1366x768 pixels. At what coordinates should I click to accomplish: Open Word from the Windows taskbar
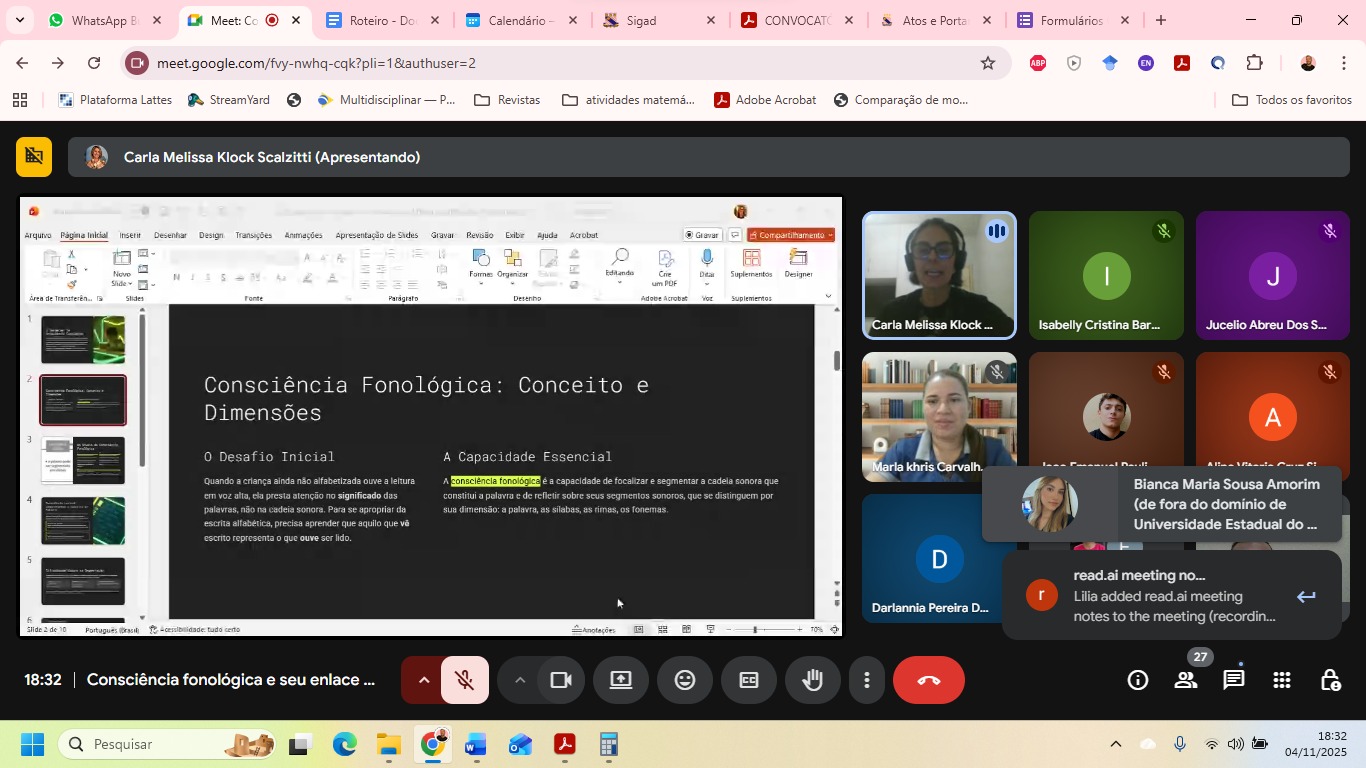[x=476, y=745]
